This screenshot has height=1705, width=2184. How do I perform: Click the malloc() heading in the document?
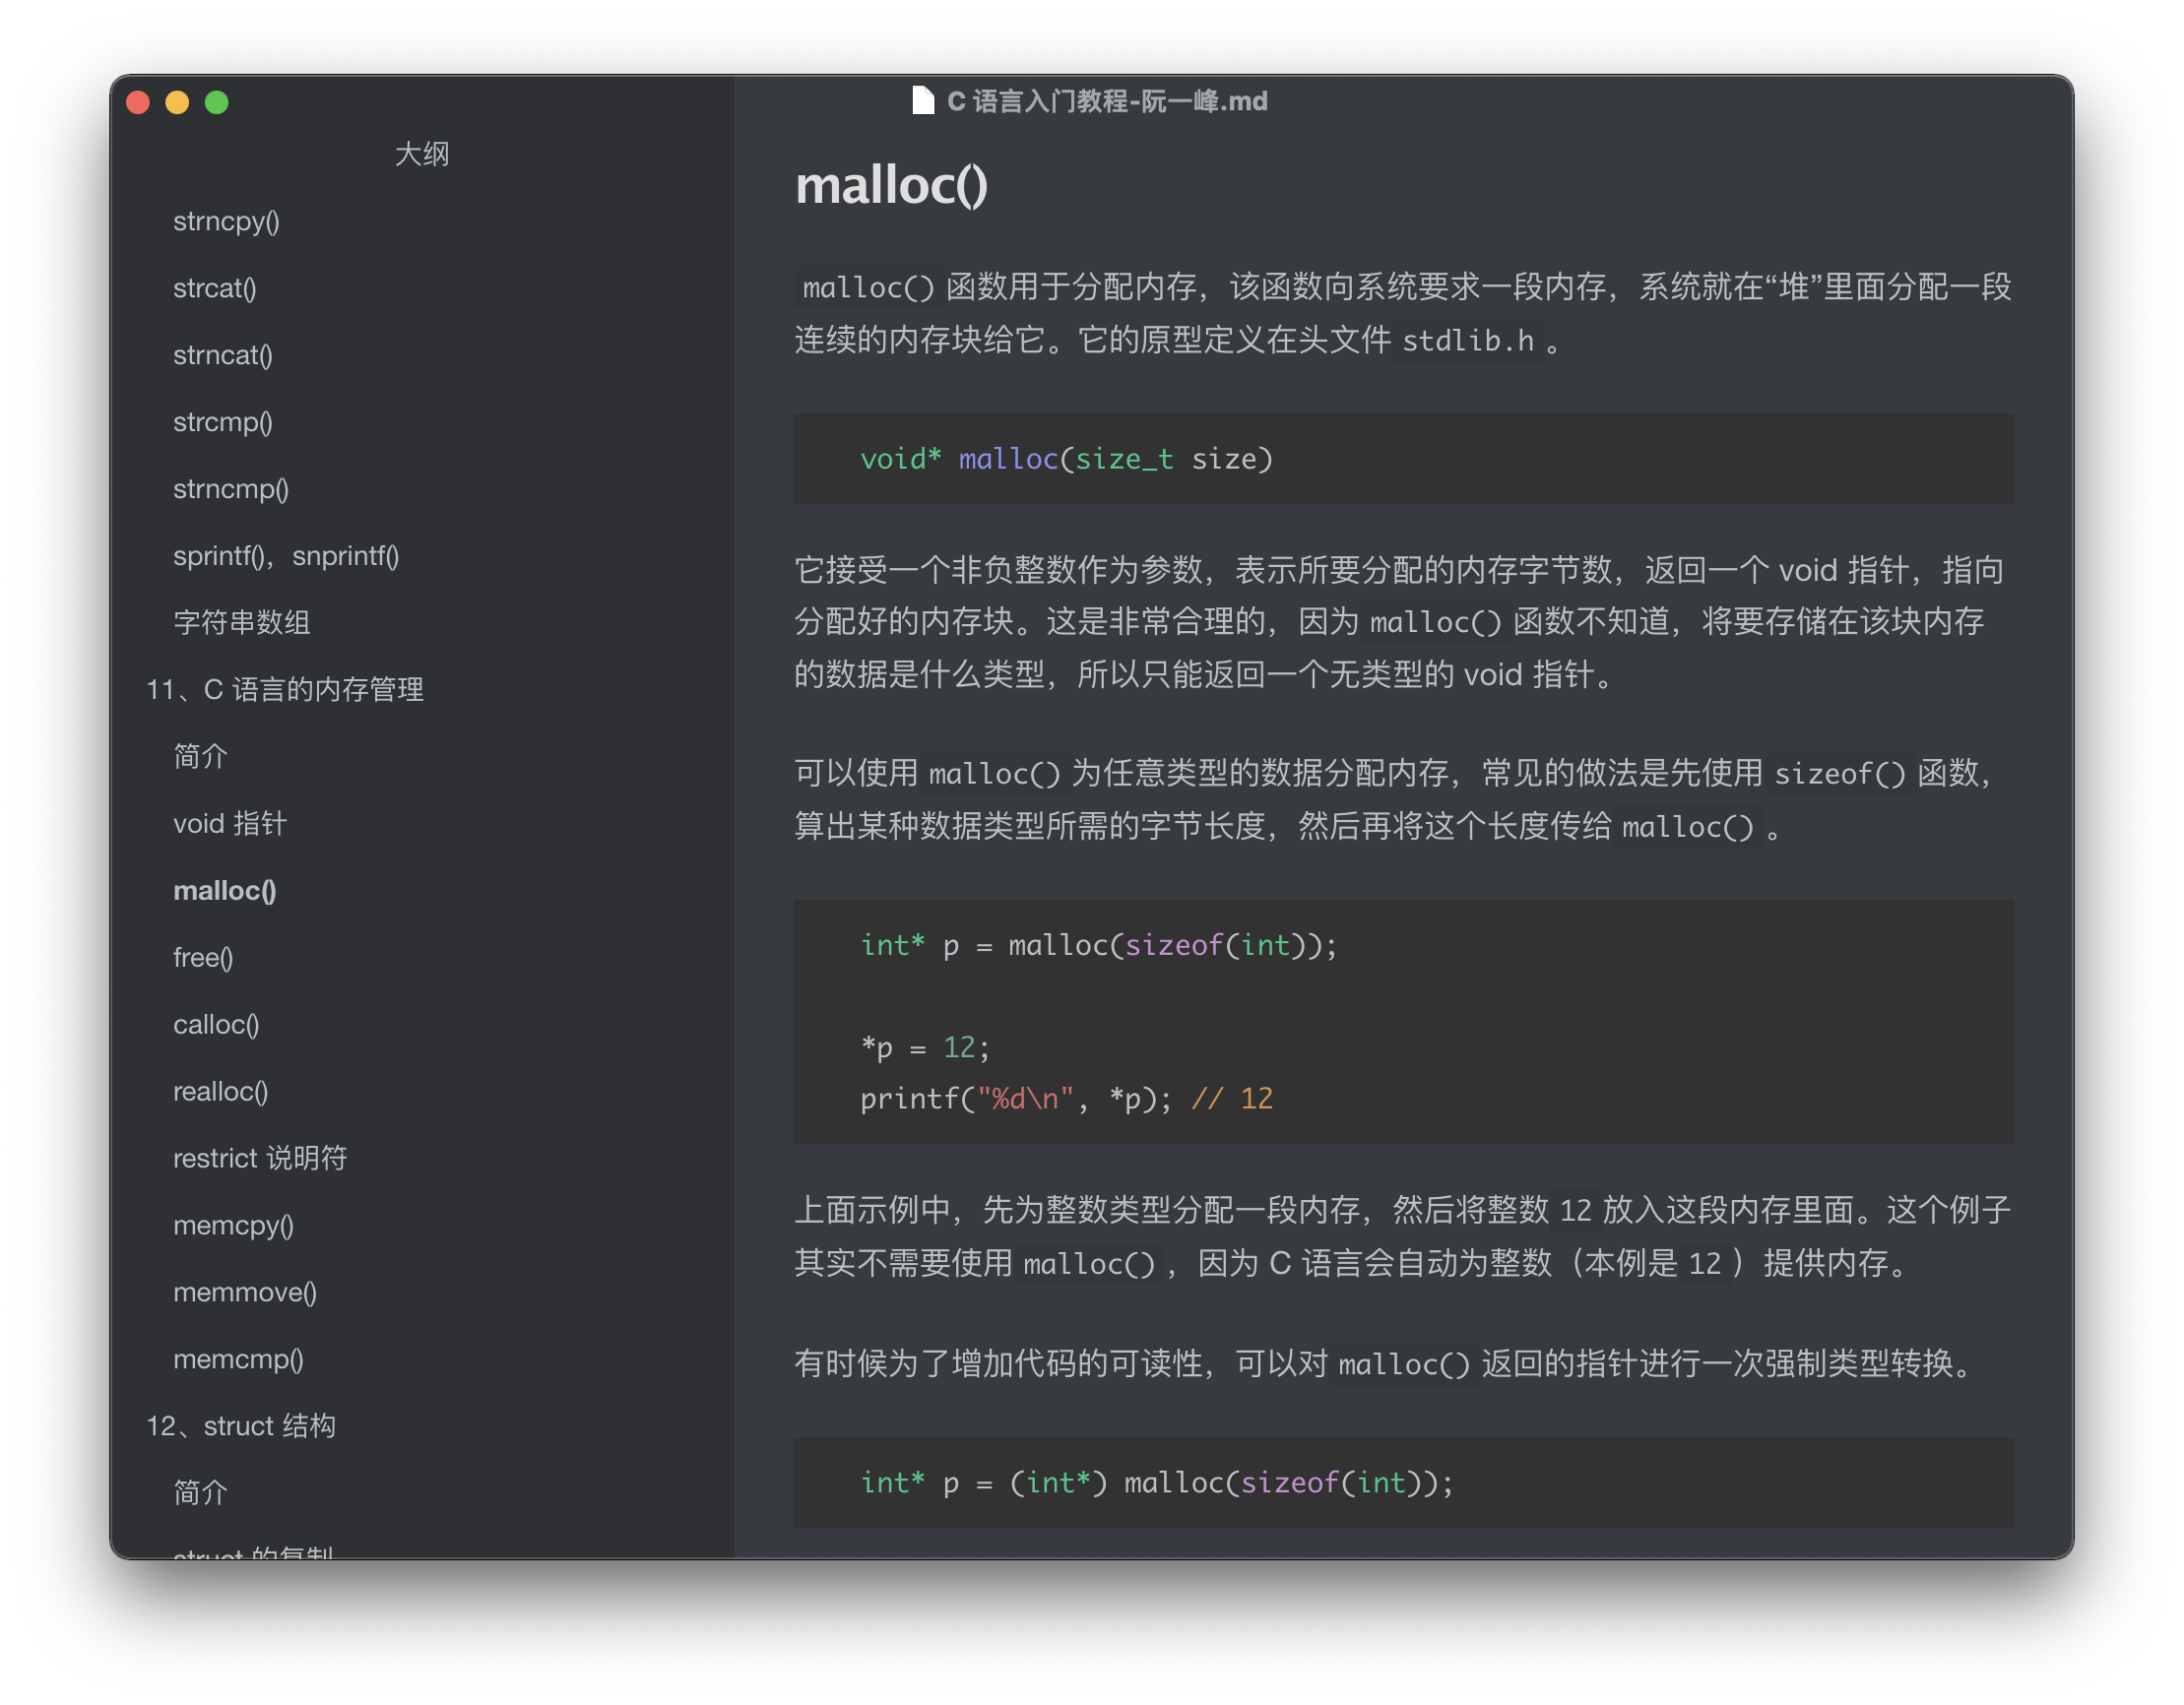pos(891,186)
